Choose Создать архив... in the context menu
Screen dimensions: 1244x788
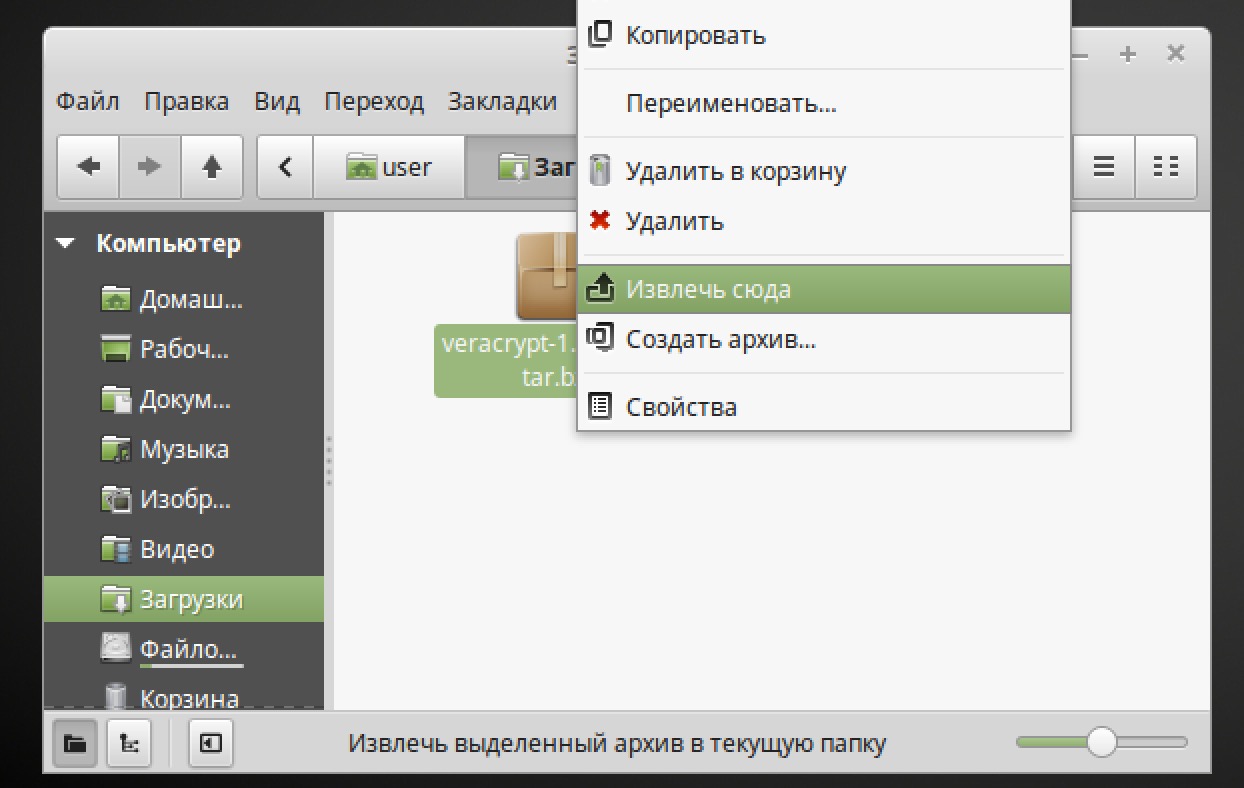point(824,339)
